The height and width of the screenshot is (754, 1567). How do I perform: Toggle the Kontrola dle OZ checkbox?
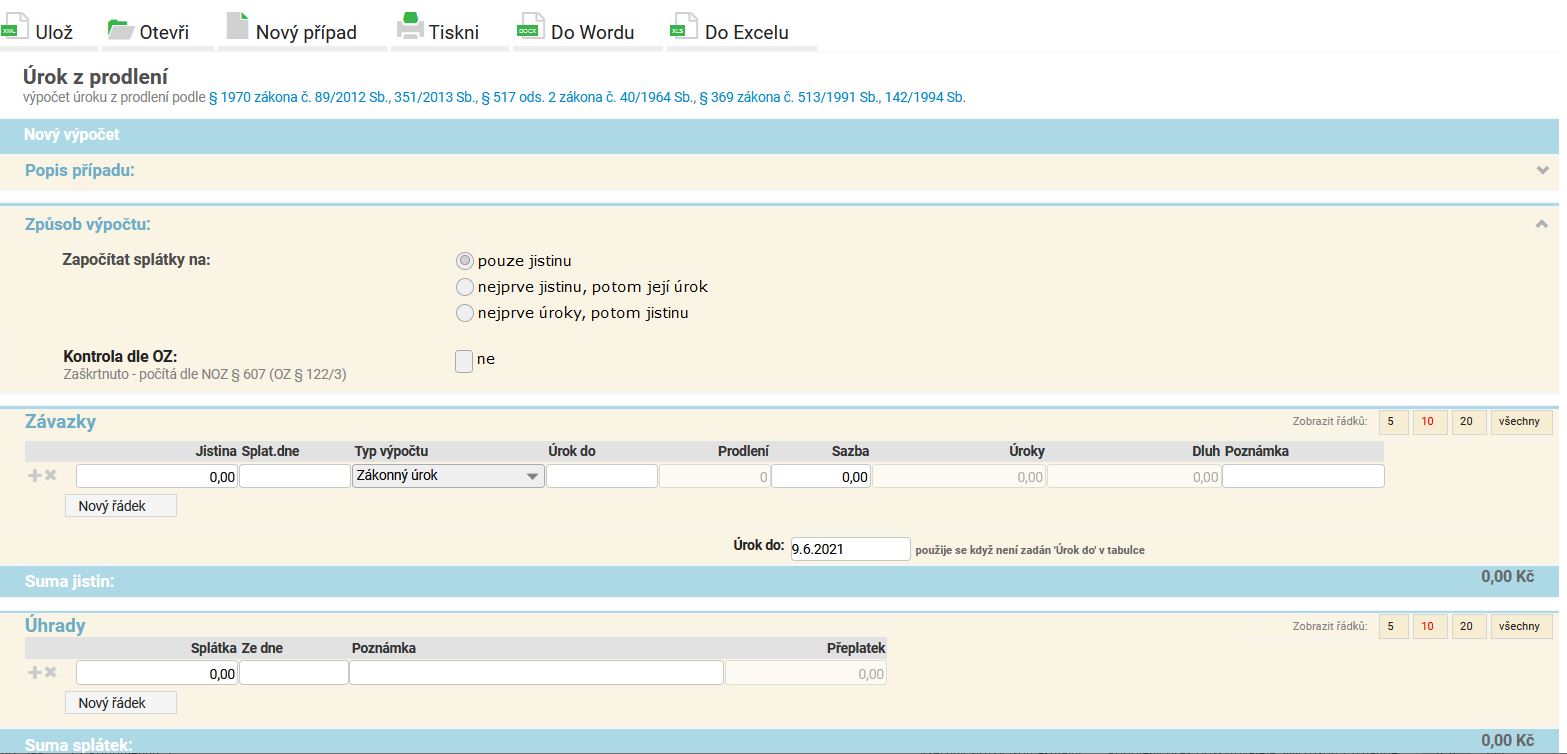click(x=464, y=361)
